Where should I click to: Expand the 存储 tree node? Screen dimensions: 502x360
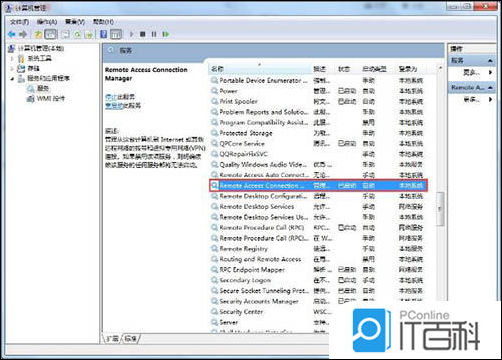pyautogui.click(x=12, y=68)
